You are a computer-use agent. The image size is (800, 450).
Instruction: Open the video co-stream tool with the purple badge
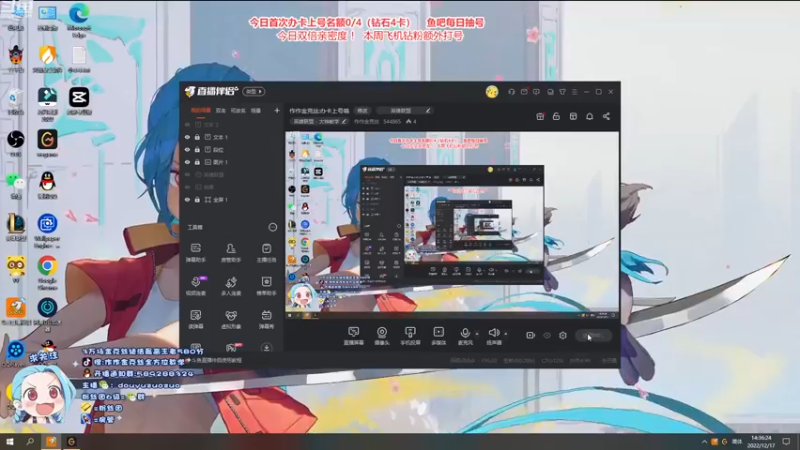[196, 286]
